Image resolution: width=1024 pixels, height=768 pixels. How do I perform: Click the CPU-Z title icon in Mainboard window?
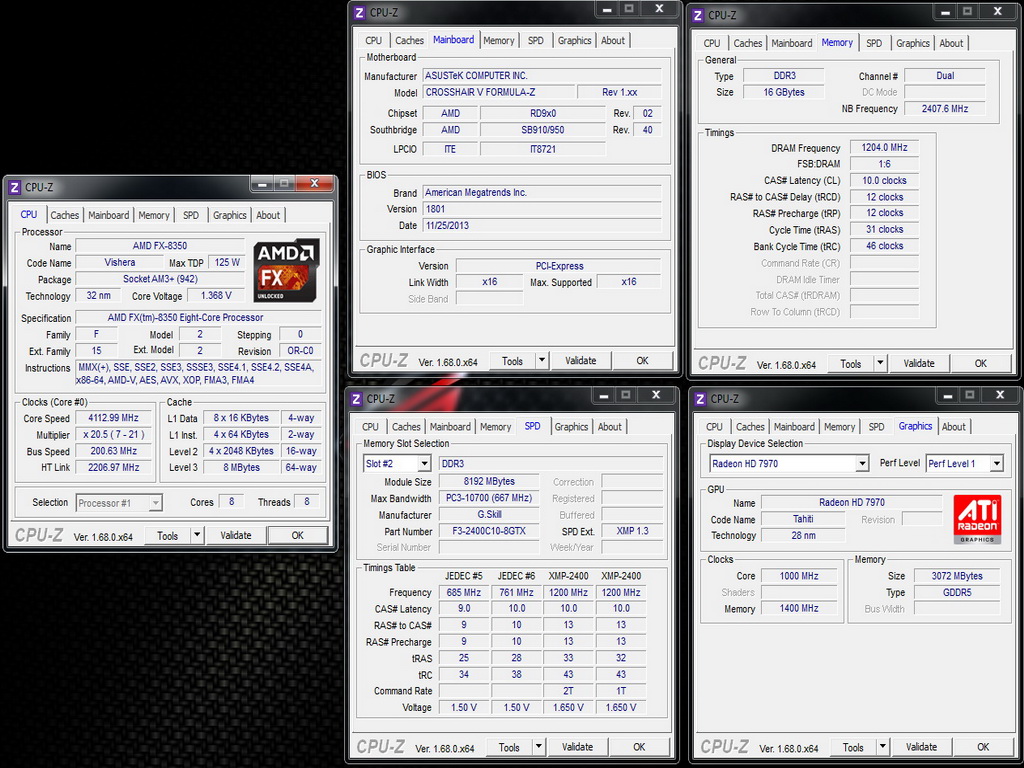click(x=360, y=12)
